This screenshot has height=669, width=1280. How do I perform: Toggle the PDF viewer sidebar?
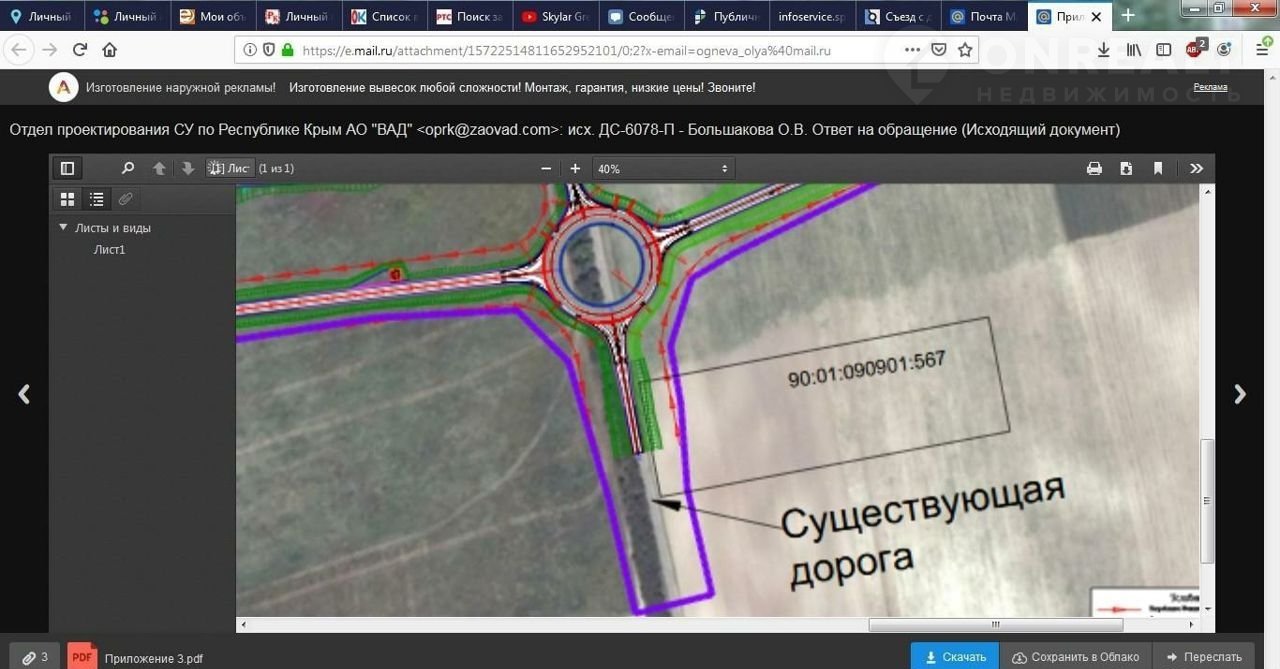click(68, 169)
